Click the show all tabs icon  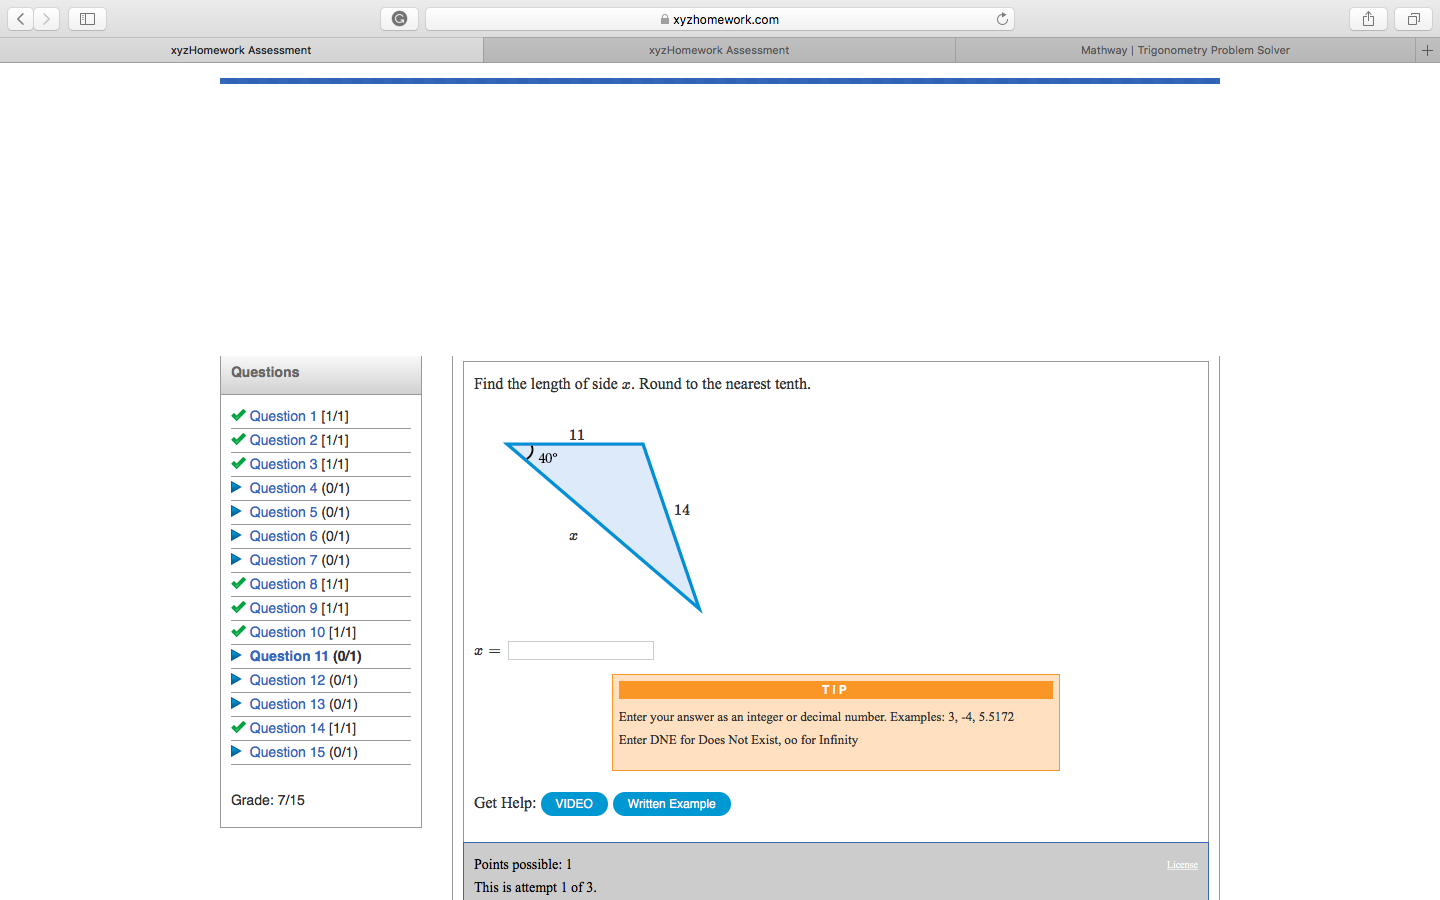click(x=1412, y=18)
